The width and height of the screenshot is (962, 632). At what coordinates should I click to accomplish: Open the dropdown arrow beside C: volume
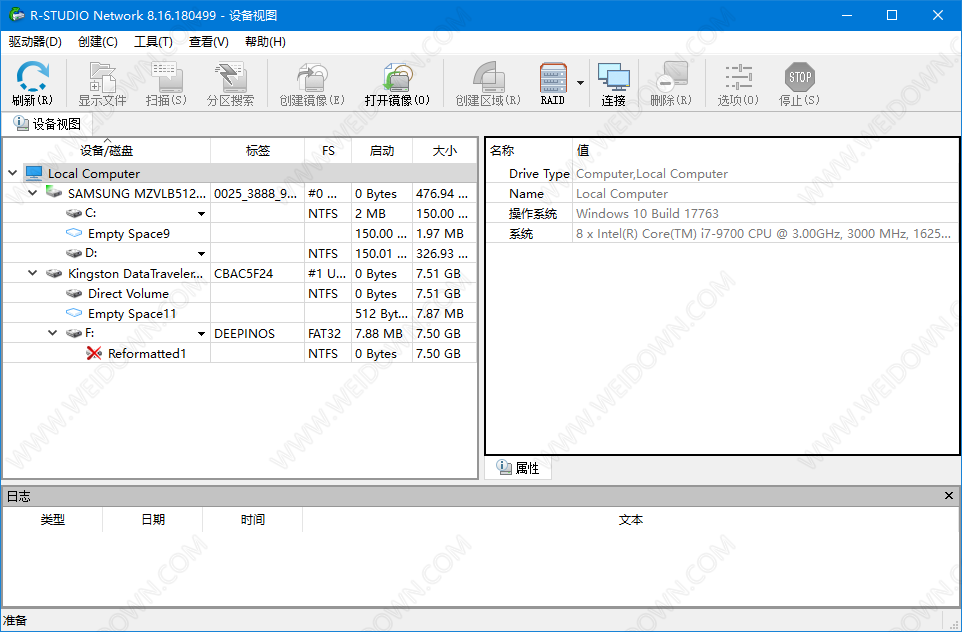pos(201,214)
